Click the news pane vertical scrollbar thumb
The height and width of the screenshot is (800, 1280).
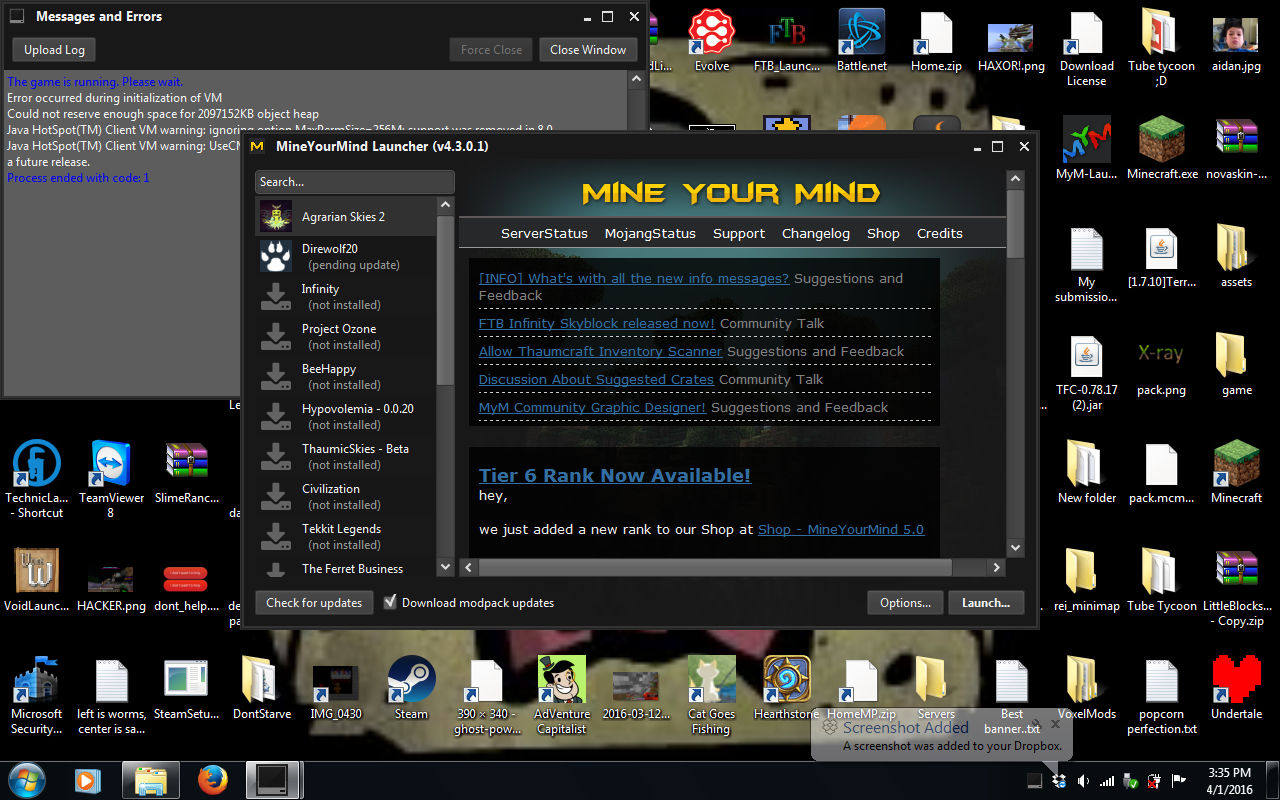[1015, 224]
